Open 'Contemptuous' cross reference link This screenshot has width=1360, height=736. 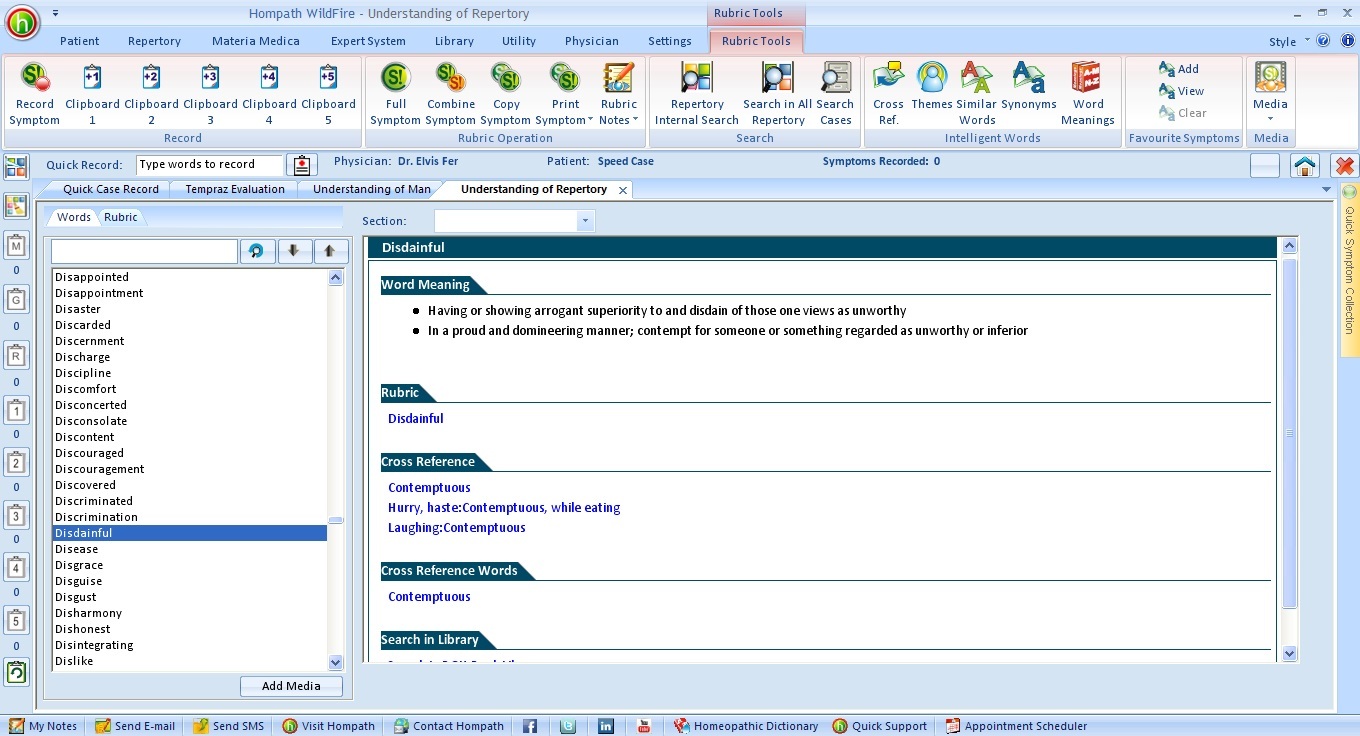click(429, 488)
